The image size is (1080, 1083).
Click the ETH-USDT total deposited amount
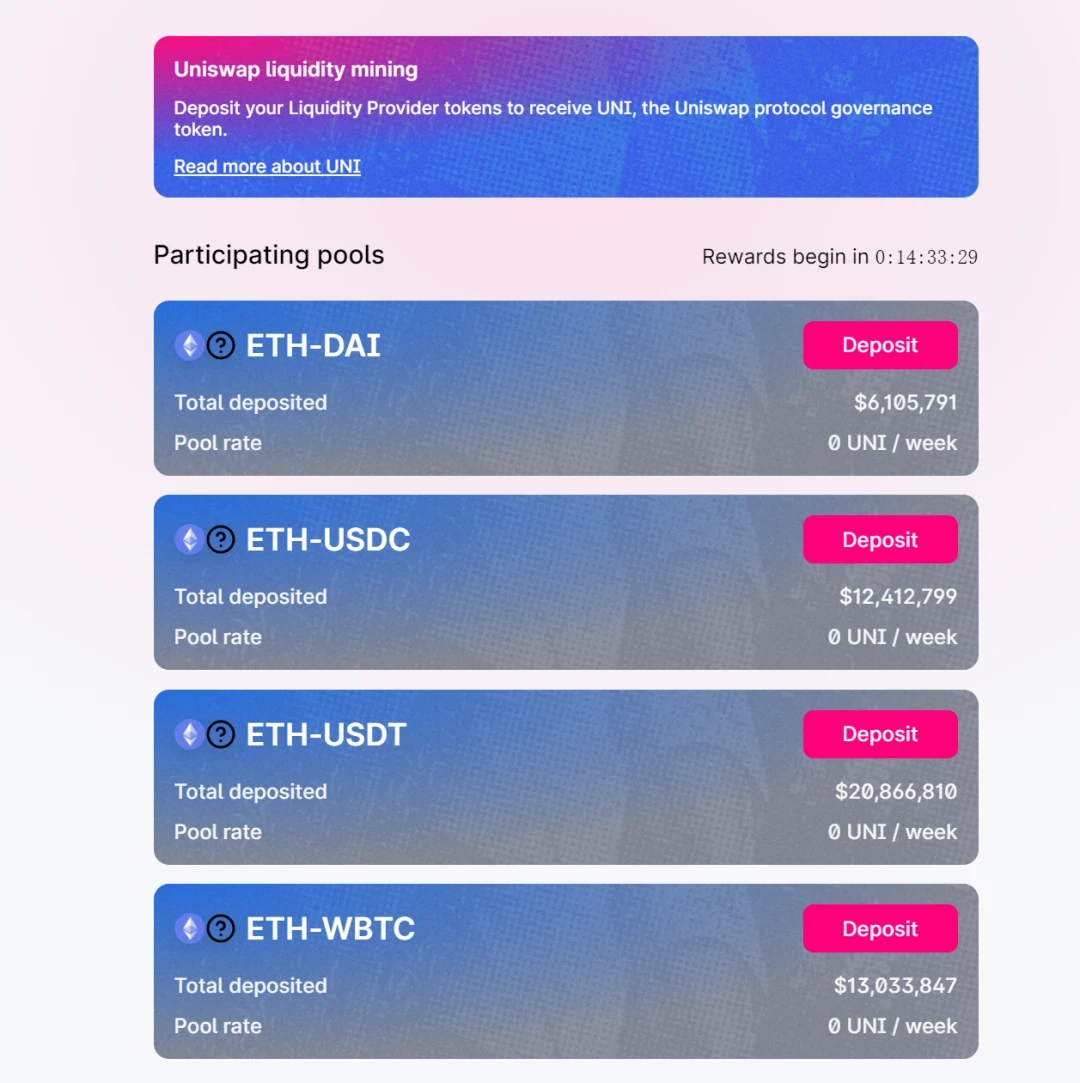(x=896, y=792)
